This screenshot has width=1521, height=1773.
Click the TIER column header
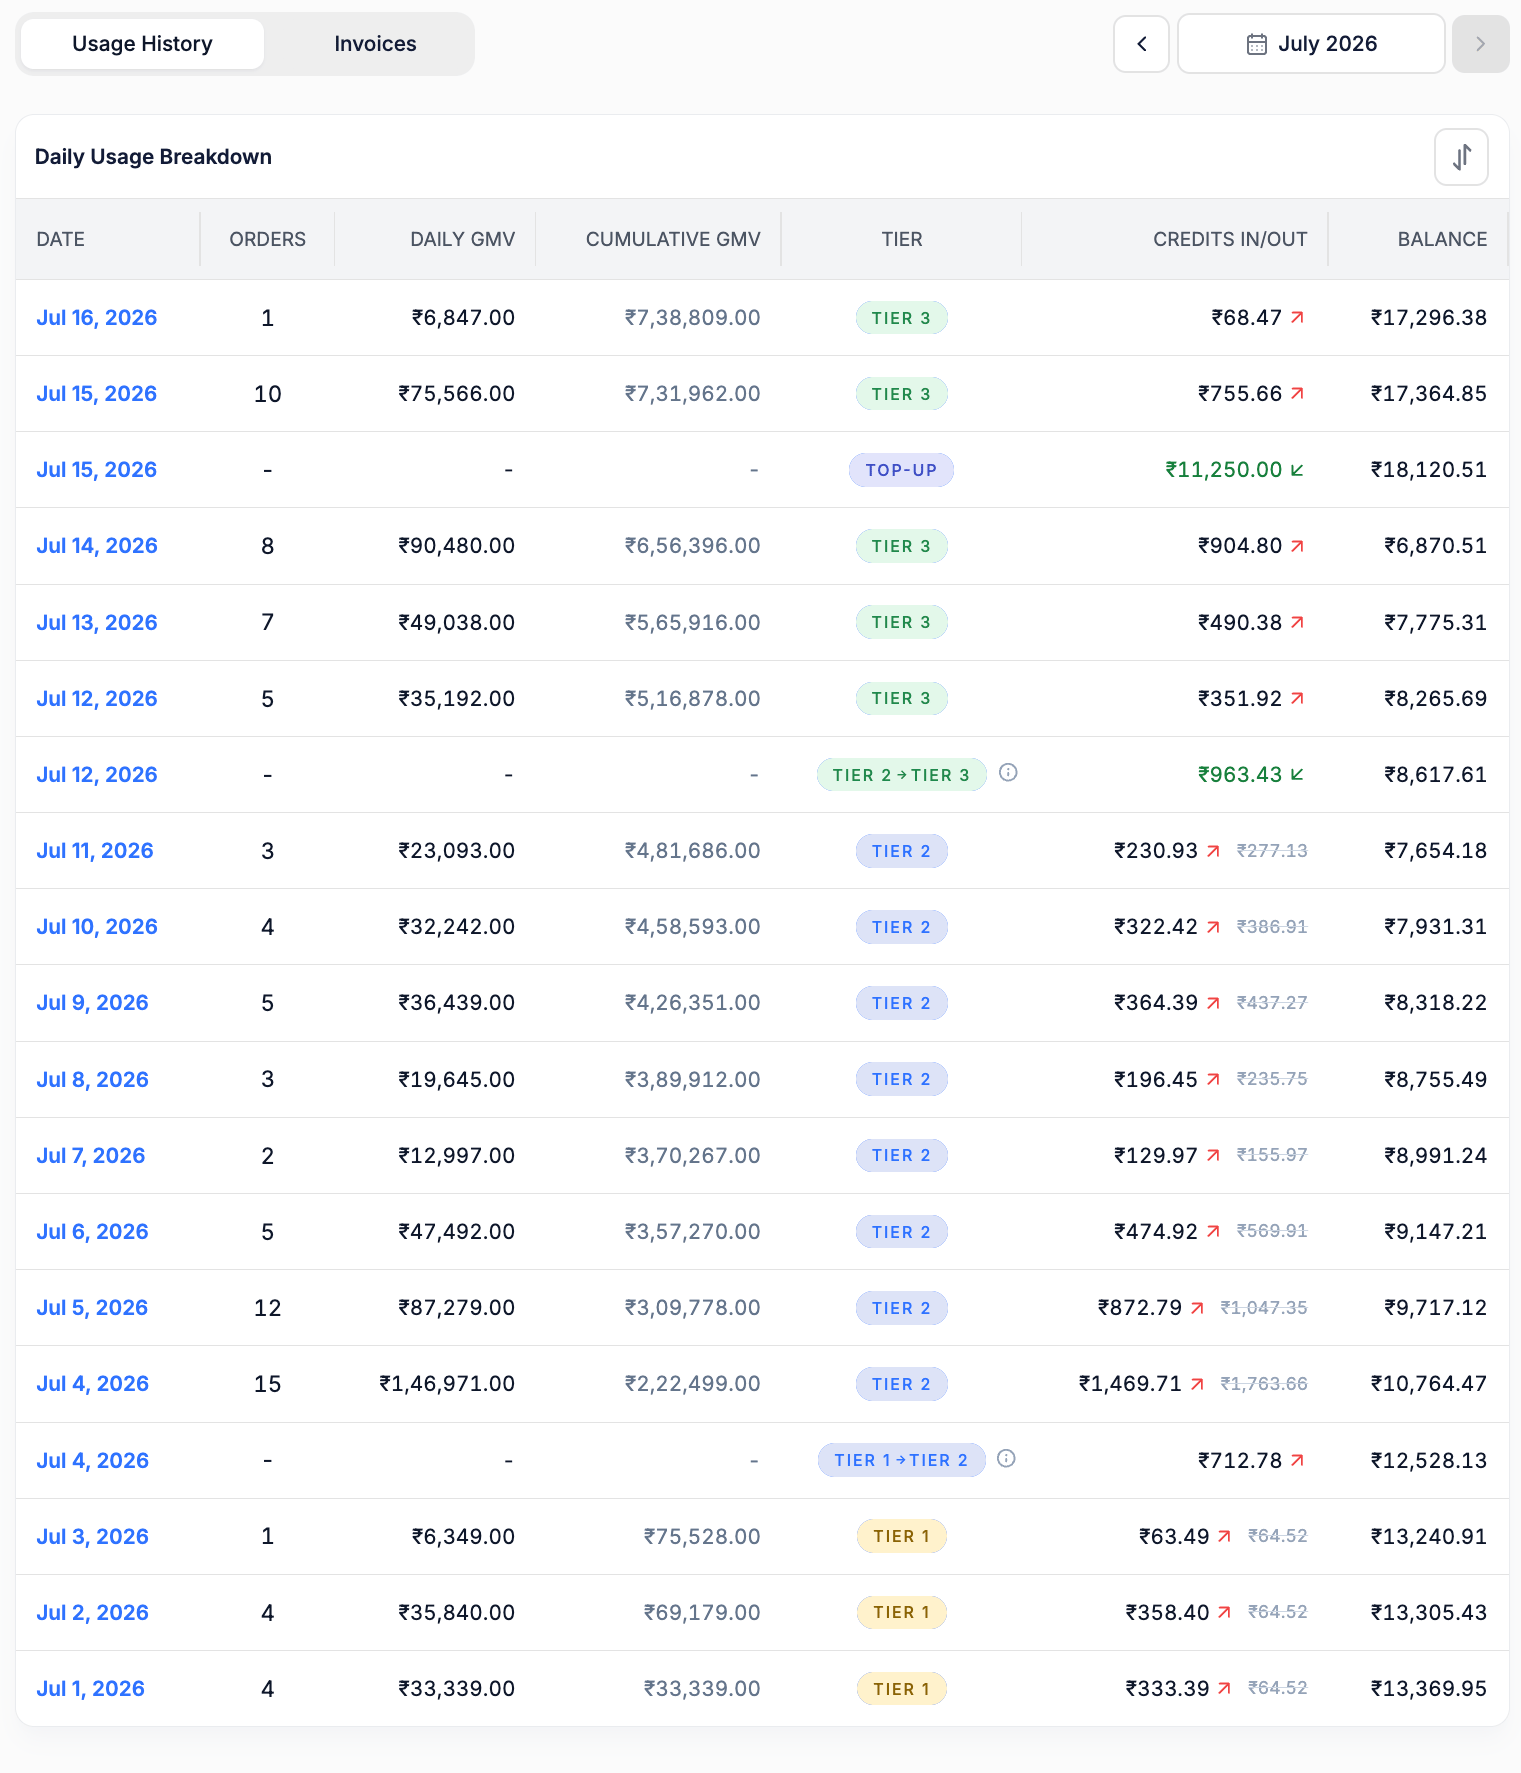[x=901, y=239]
